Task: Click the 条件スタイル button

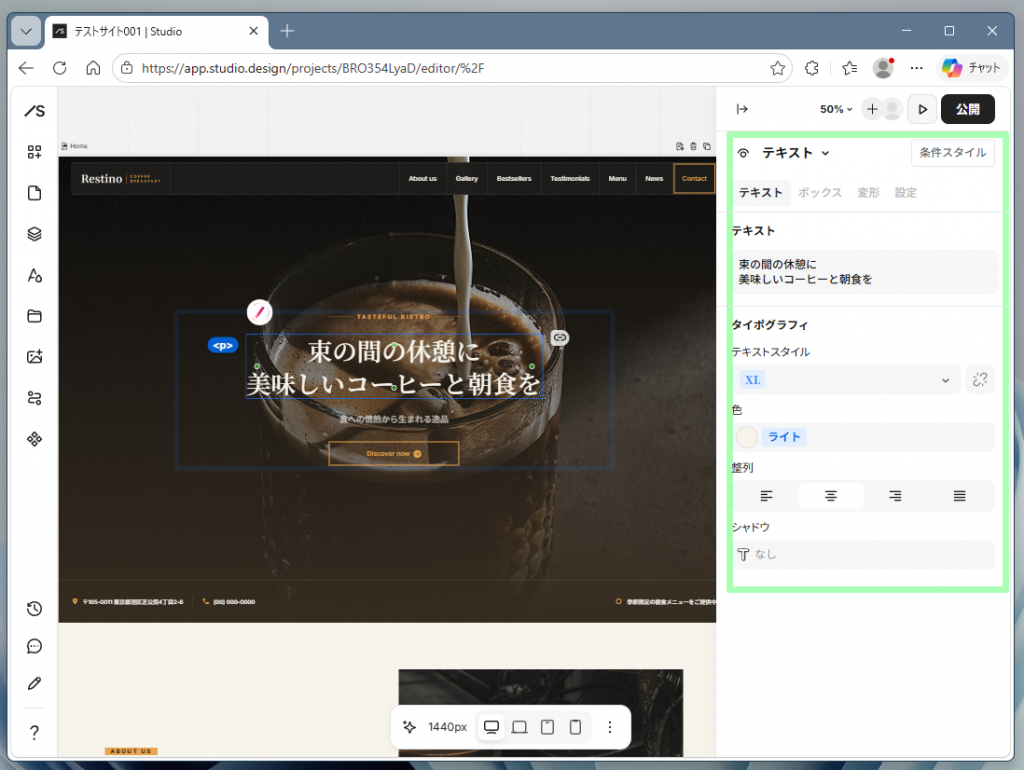Action: (x=952, y=153)
